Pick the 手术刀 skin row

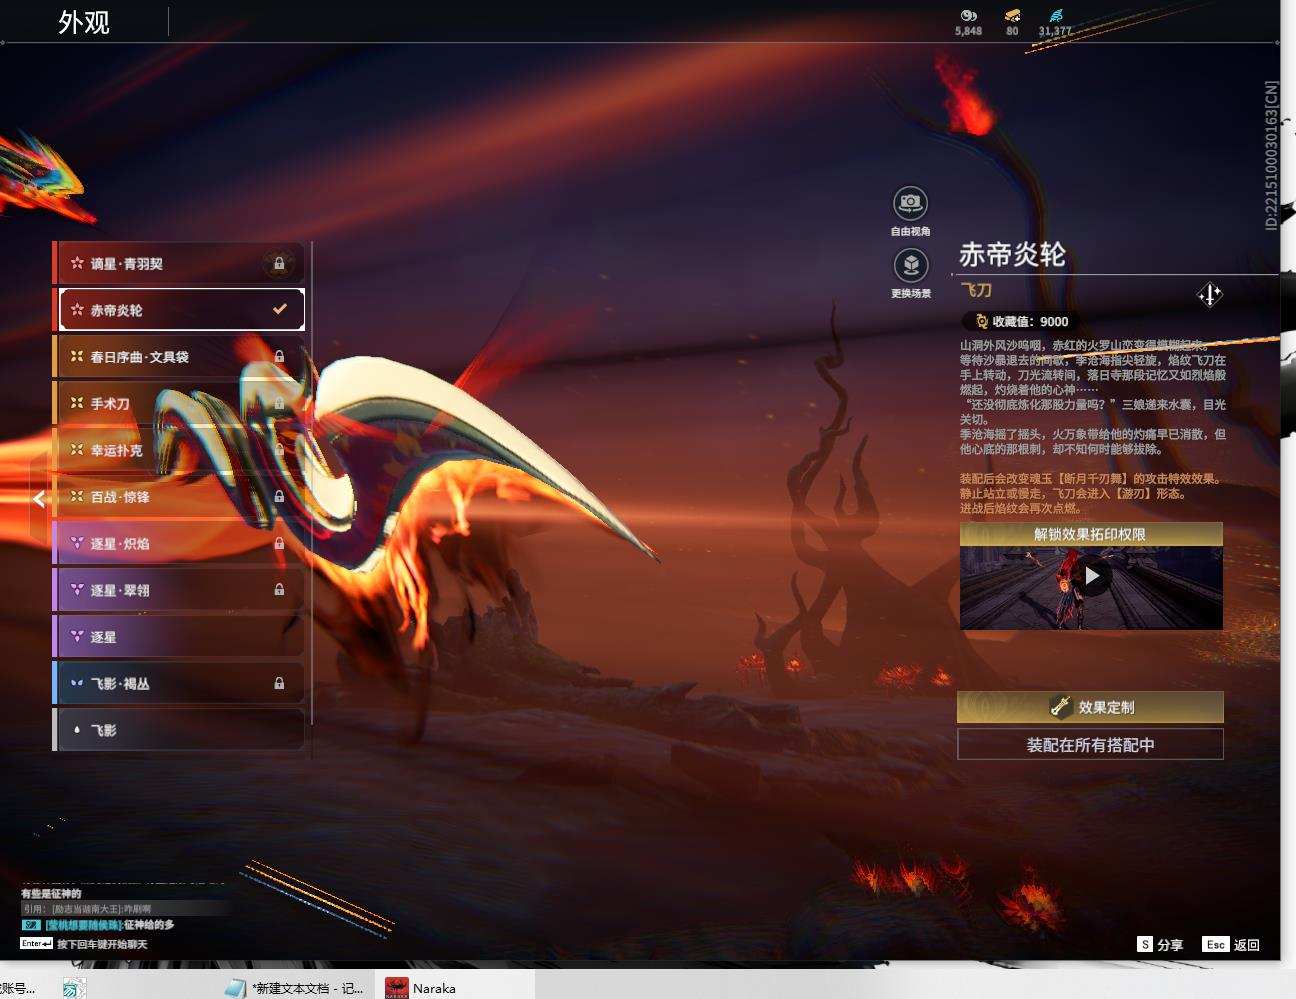pyautogui.click(x=179, y=403)
